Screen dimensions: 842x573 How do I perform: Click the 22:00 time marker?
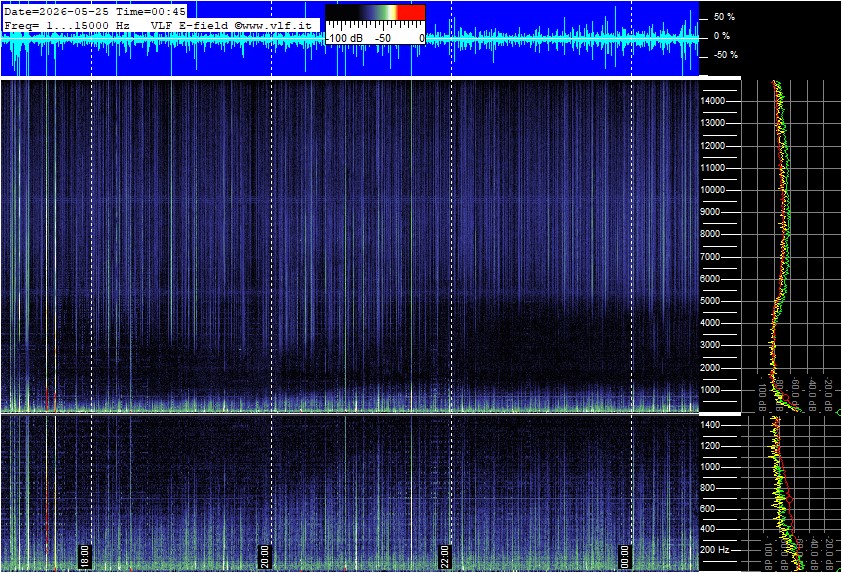444,556
